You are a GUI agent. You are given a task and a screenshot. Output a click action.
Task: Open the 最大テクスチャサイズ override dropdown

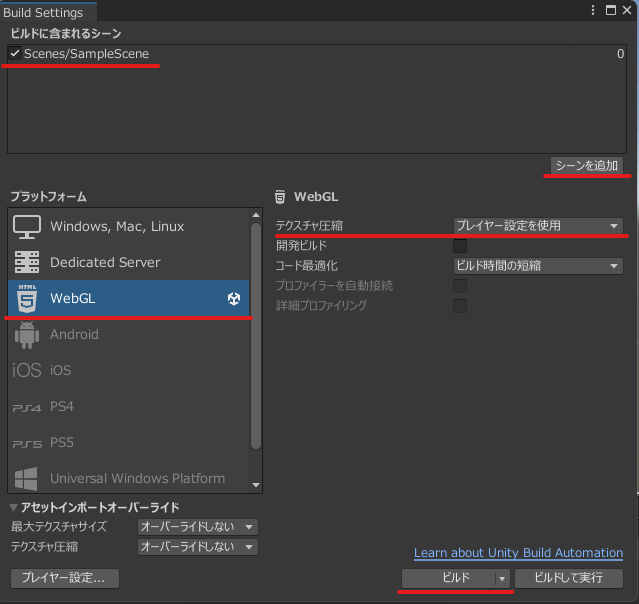[198, 527]
